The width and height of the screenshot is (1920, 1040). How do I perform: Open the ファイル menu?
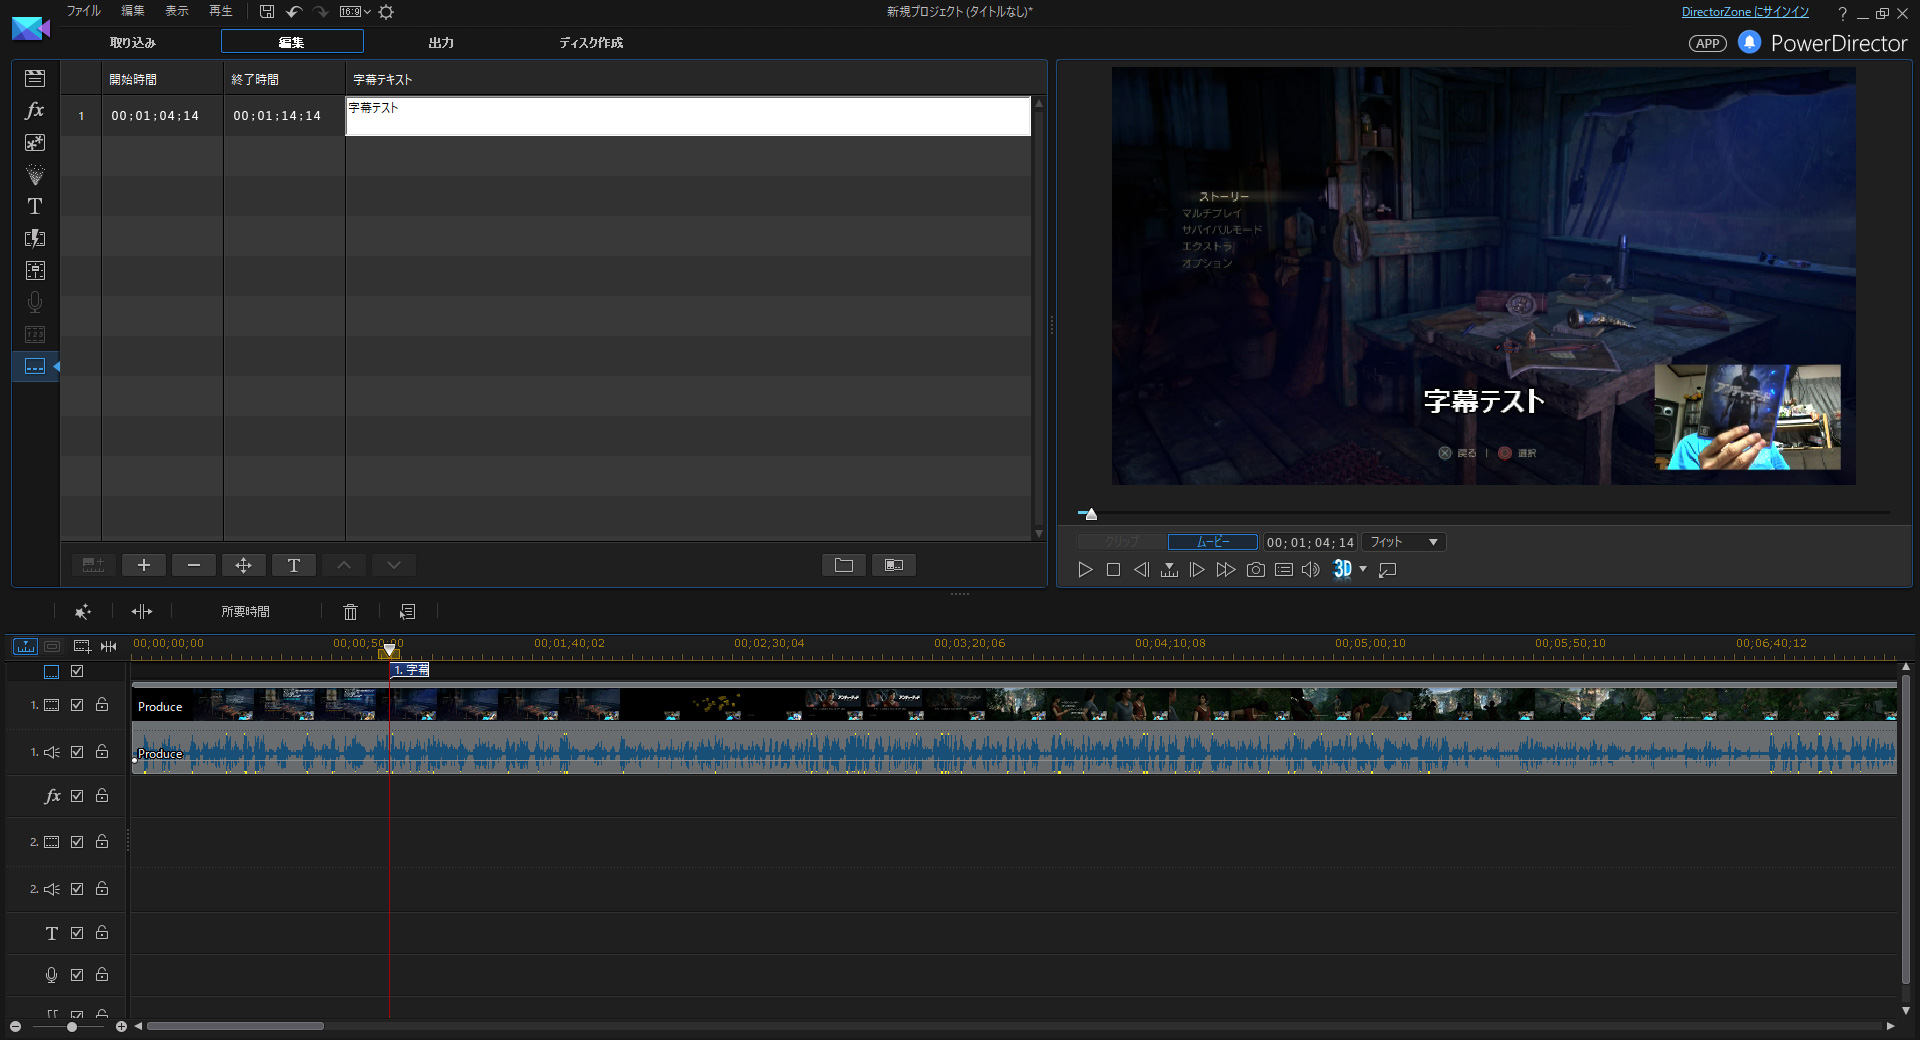point(84,11)
